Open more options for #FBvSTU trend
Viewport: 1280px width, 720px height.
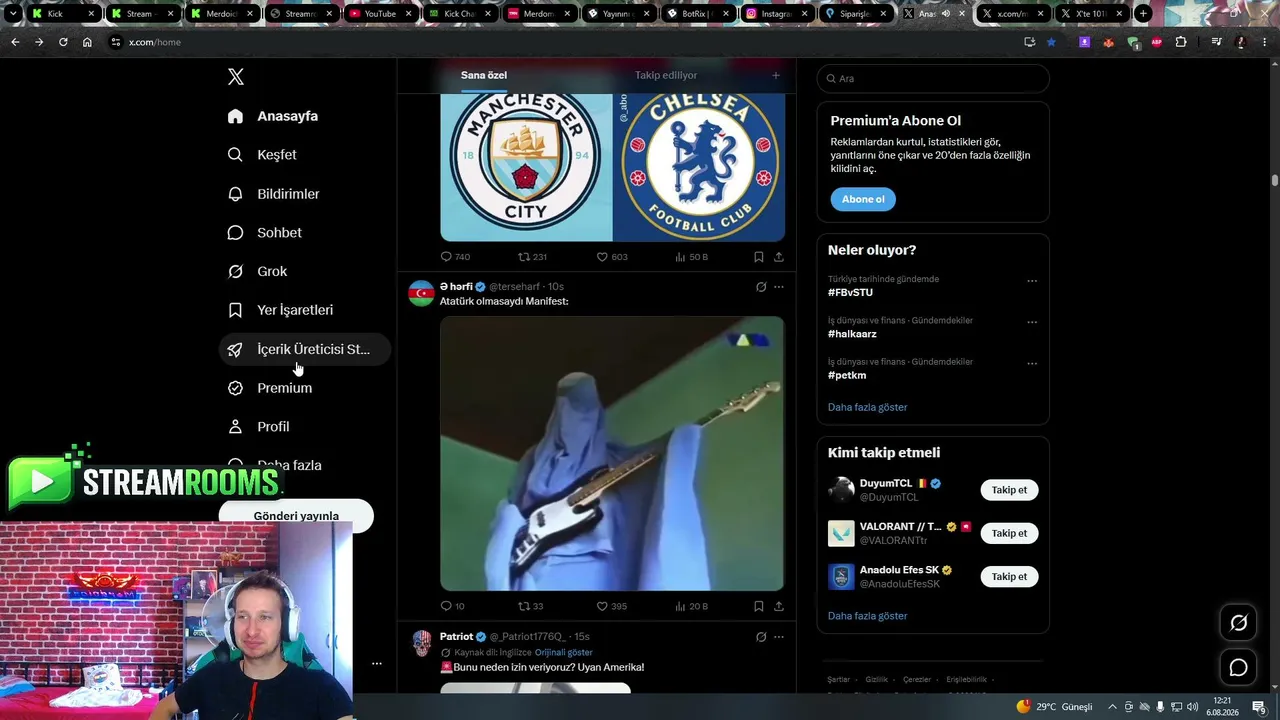click(1032, 281)
